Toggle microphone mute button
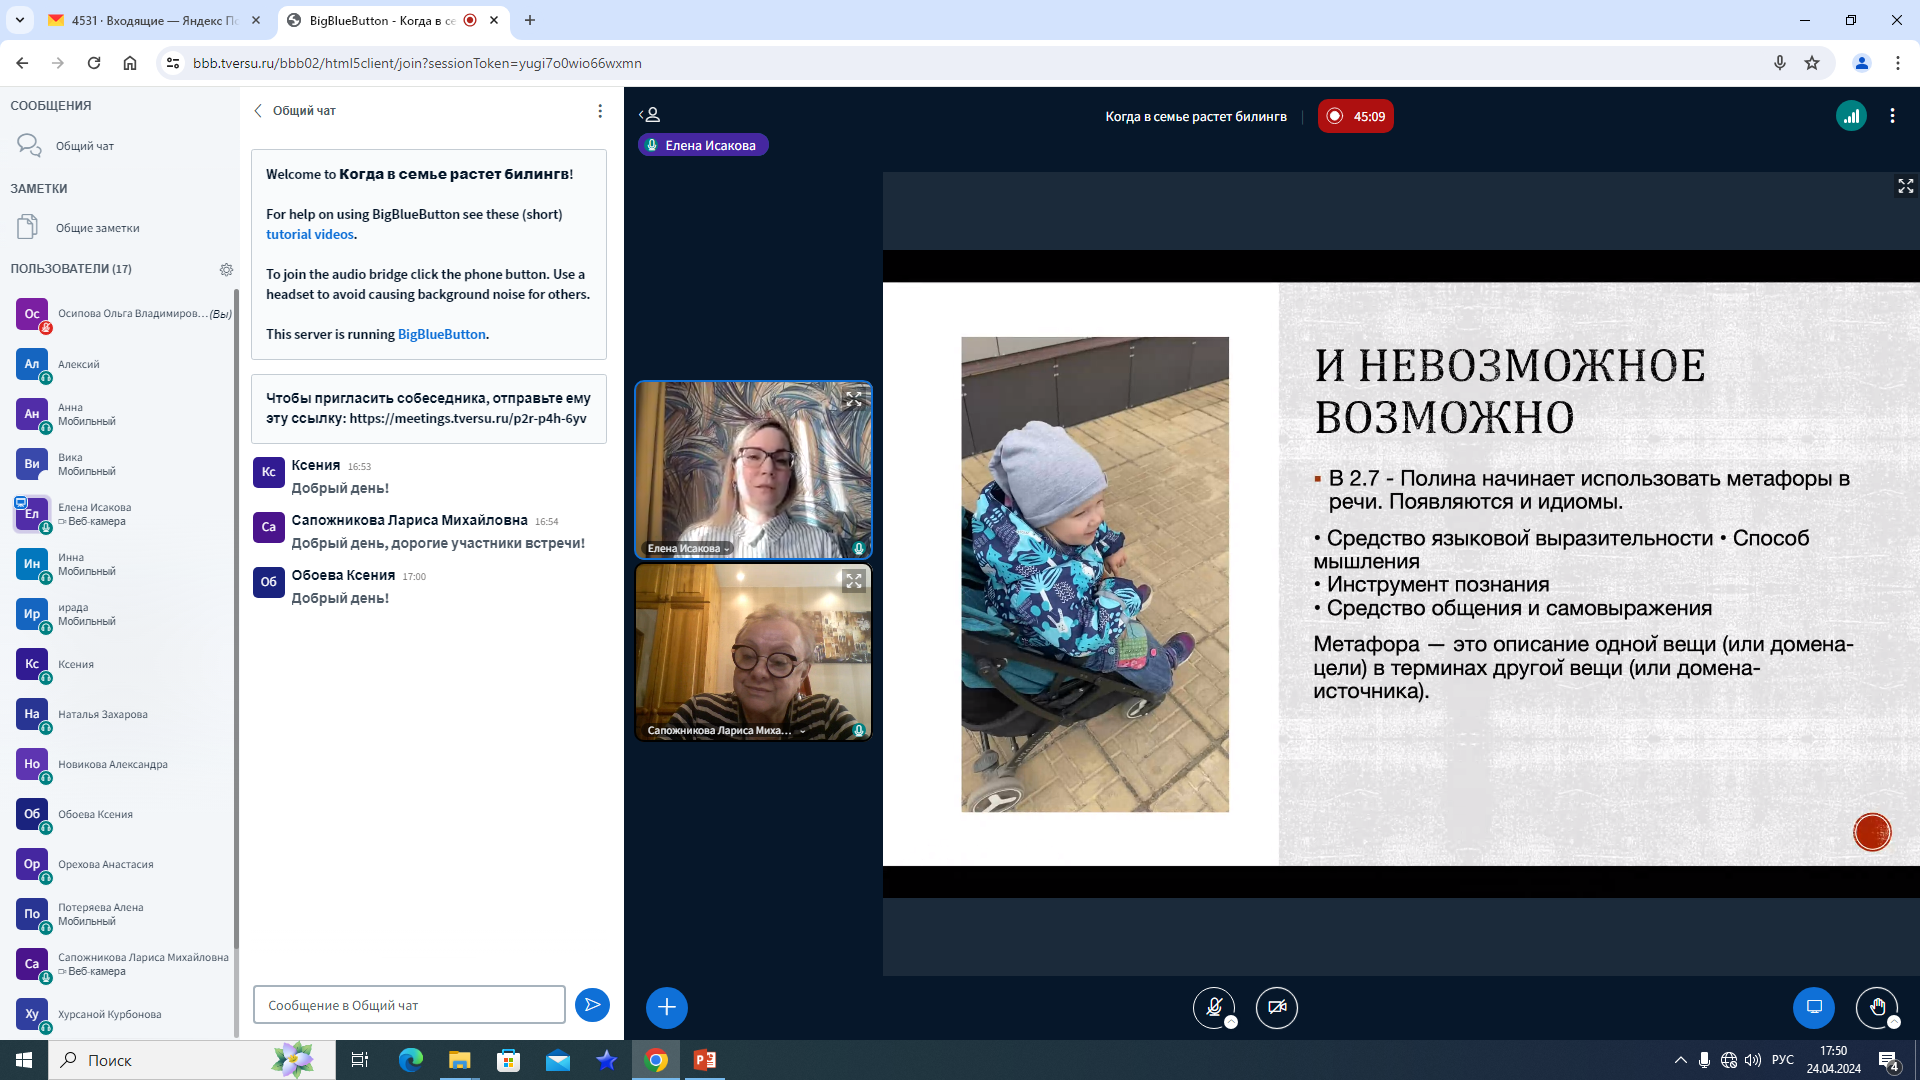Screen dimensions: 1920x1080 (1214, 1007)
